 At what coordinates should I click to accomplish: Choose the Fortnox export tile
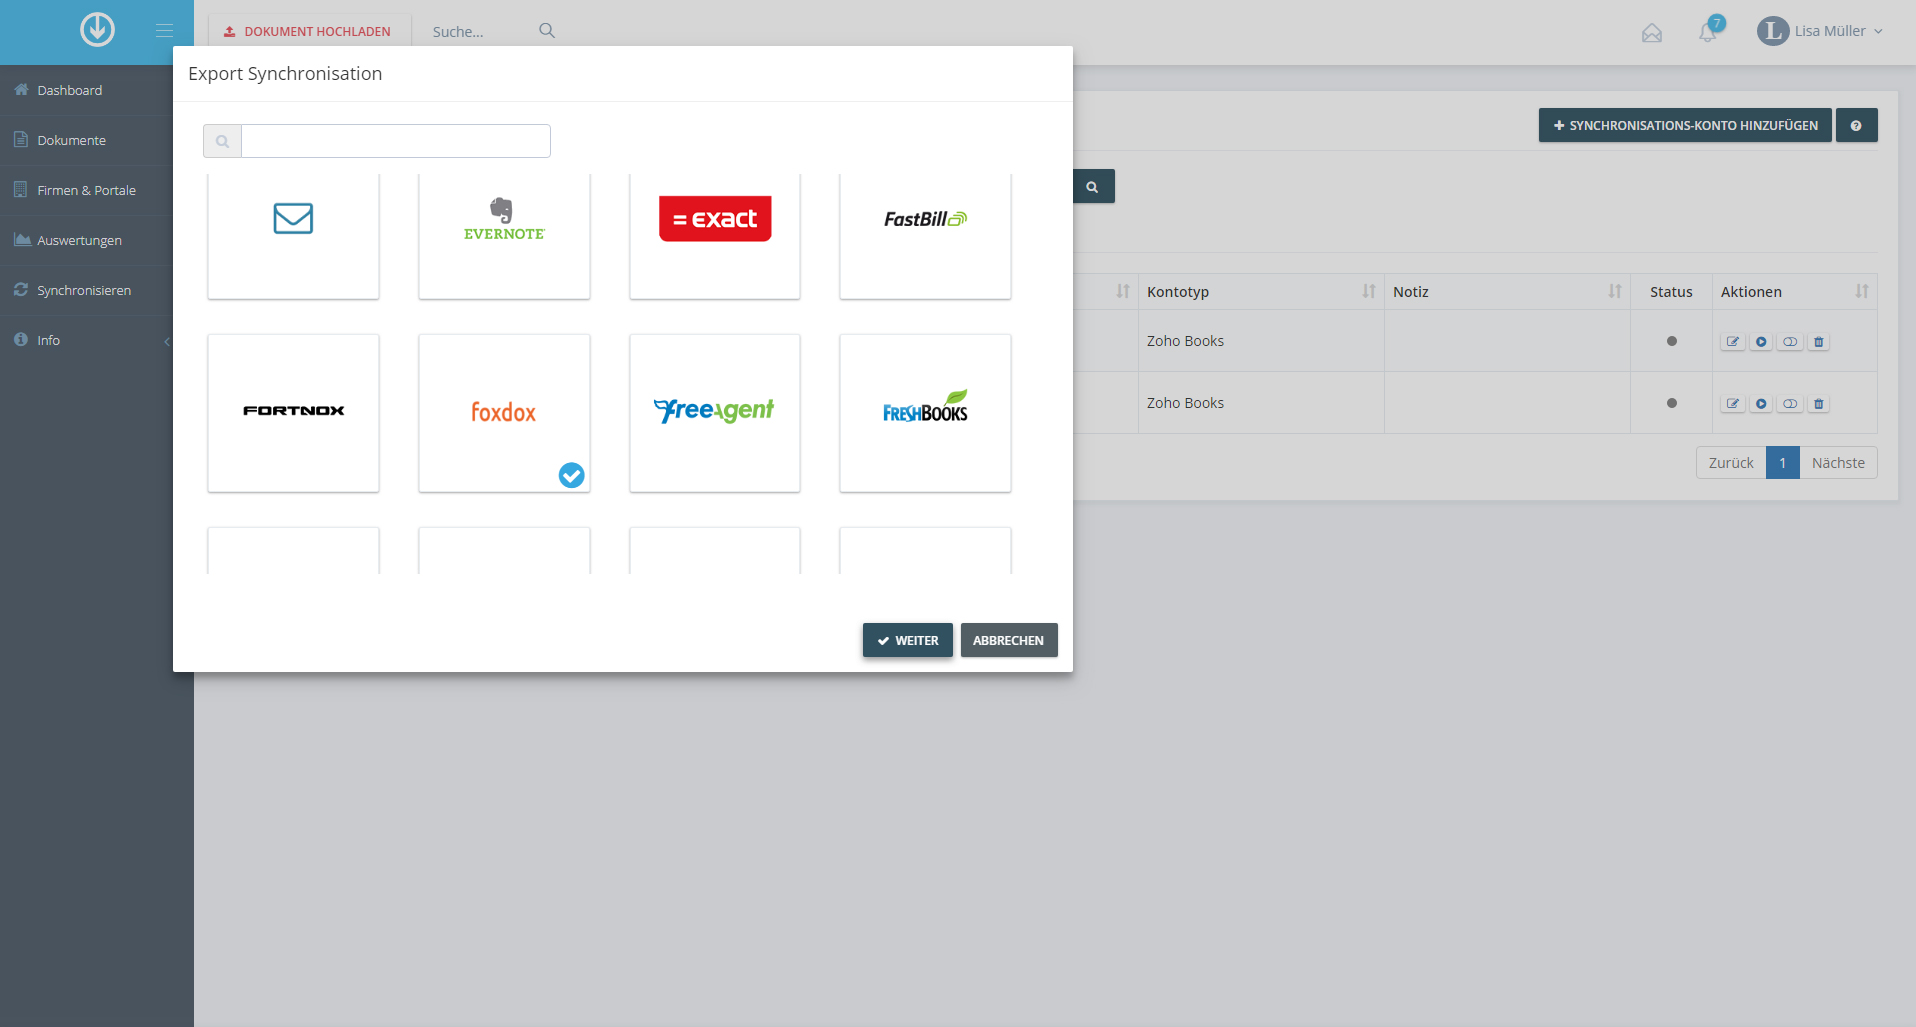[293, 412]
